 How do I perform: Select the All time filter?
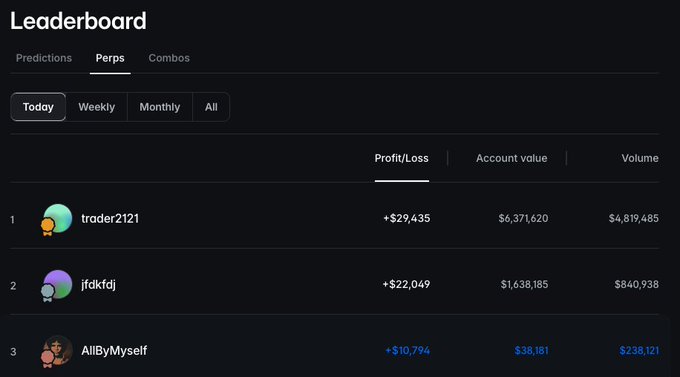pos(211,107)
